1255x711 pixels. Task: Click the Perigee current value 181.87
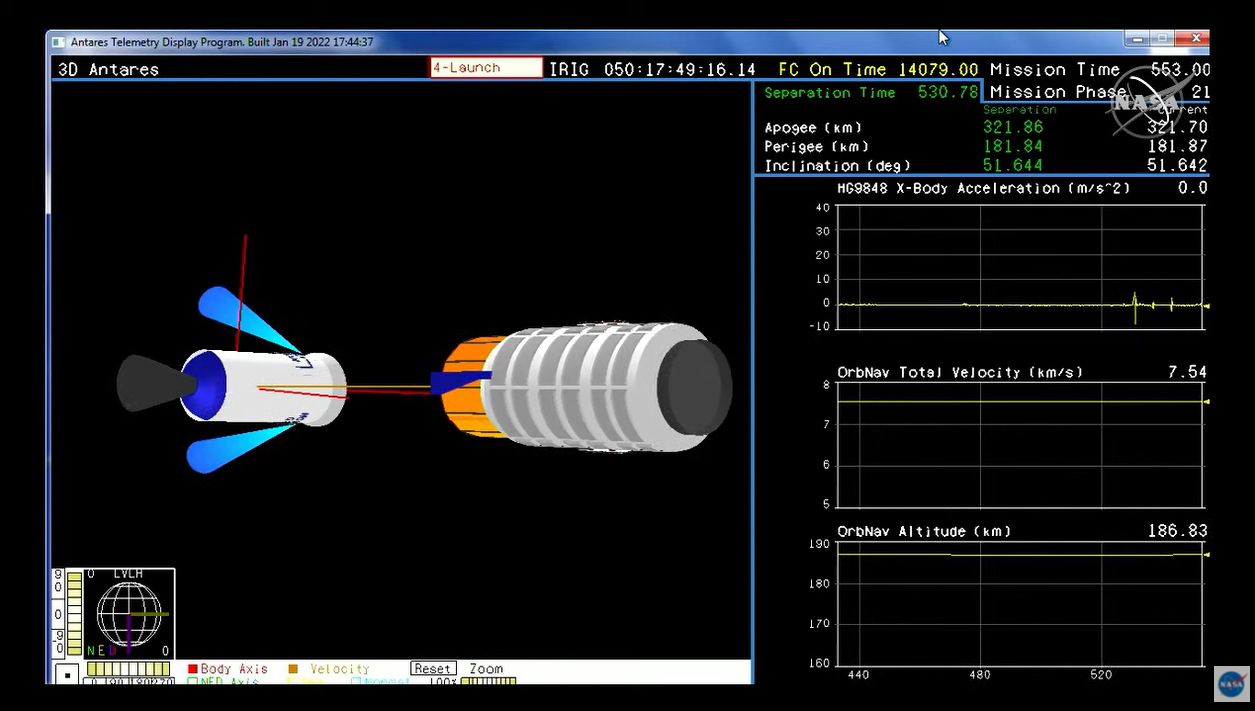coord(1177,146)
